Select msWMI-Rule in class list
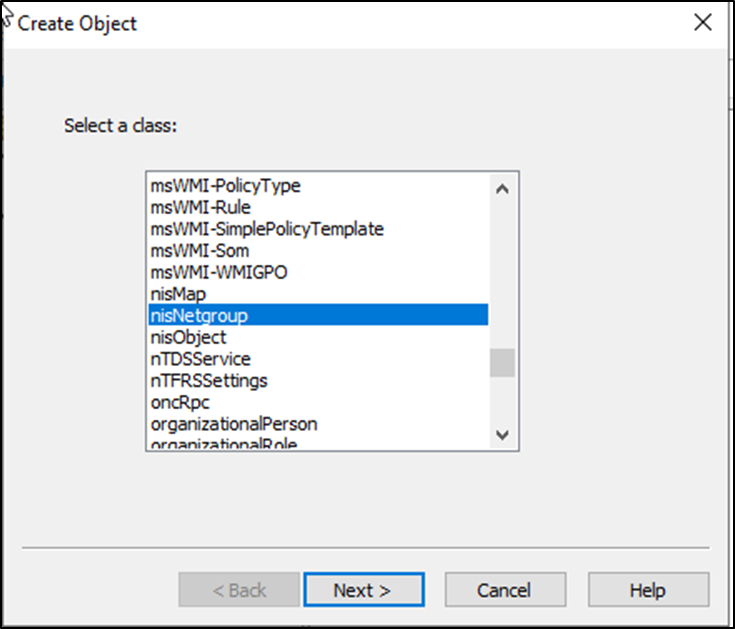This screenshot has width=735, height=629. 200,207
